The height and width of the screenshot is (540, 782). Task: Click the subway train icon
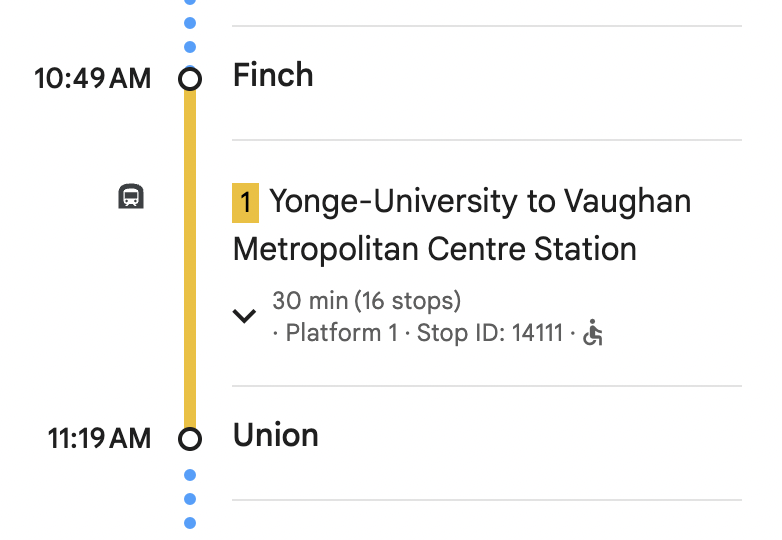tap(131, 196)
